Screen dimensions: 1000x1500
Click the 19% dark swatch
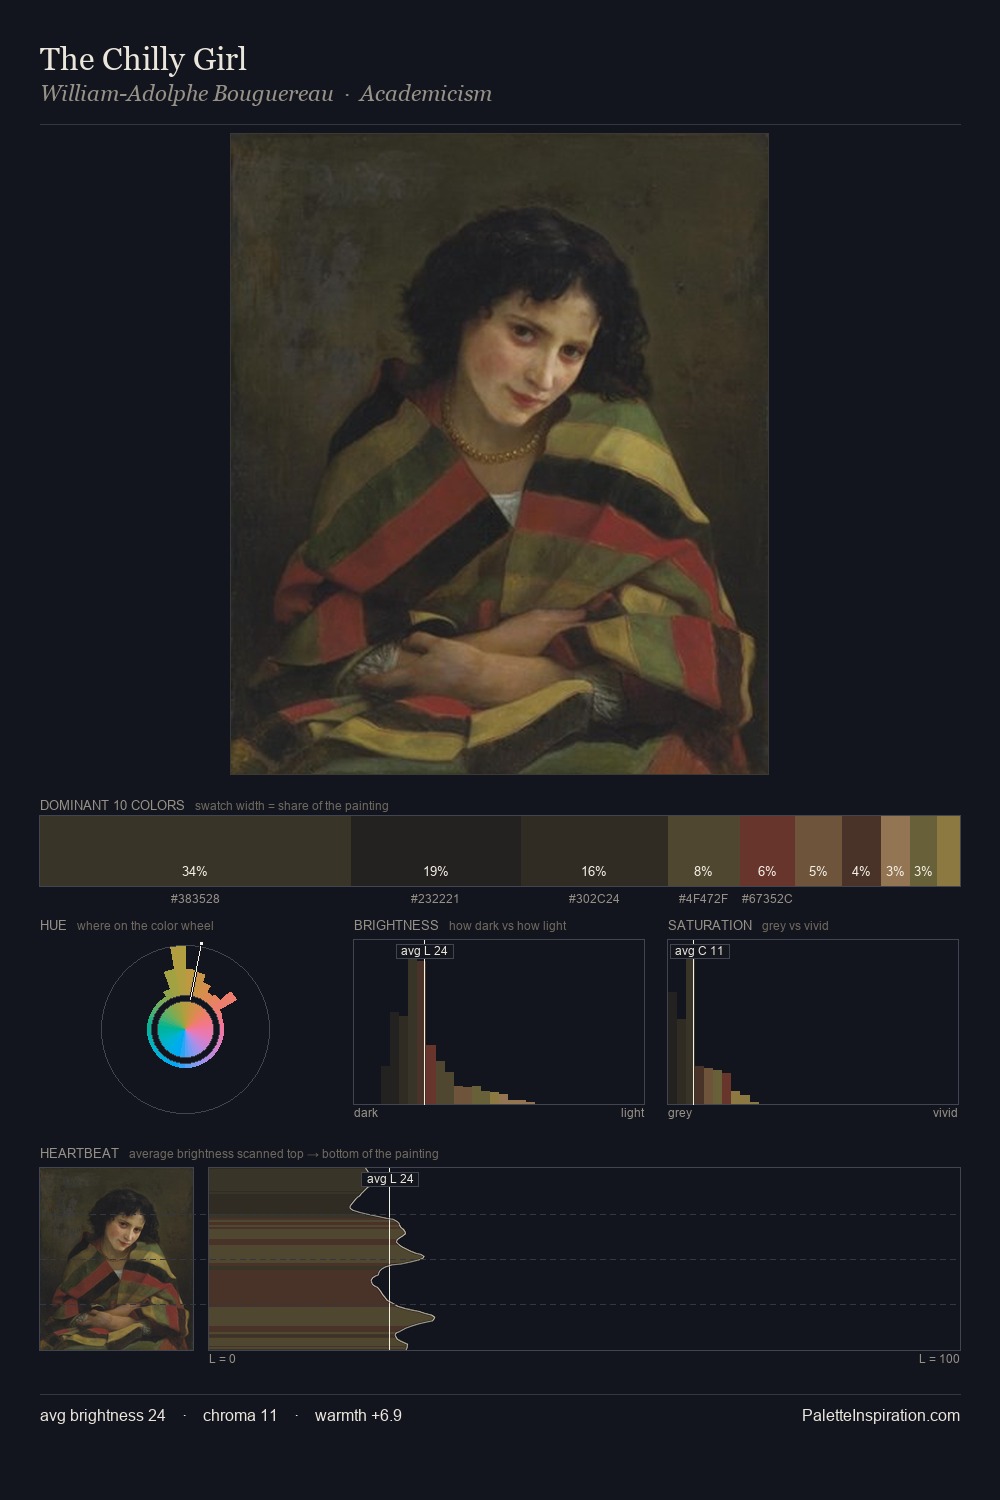pos(436,851)
